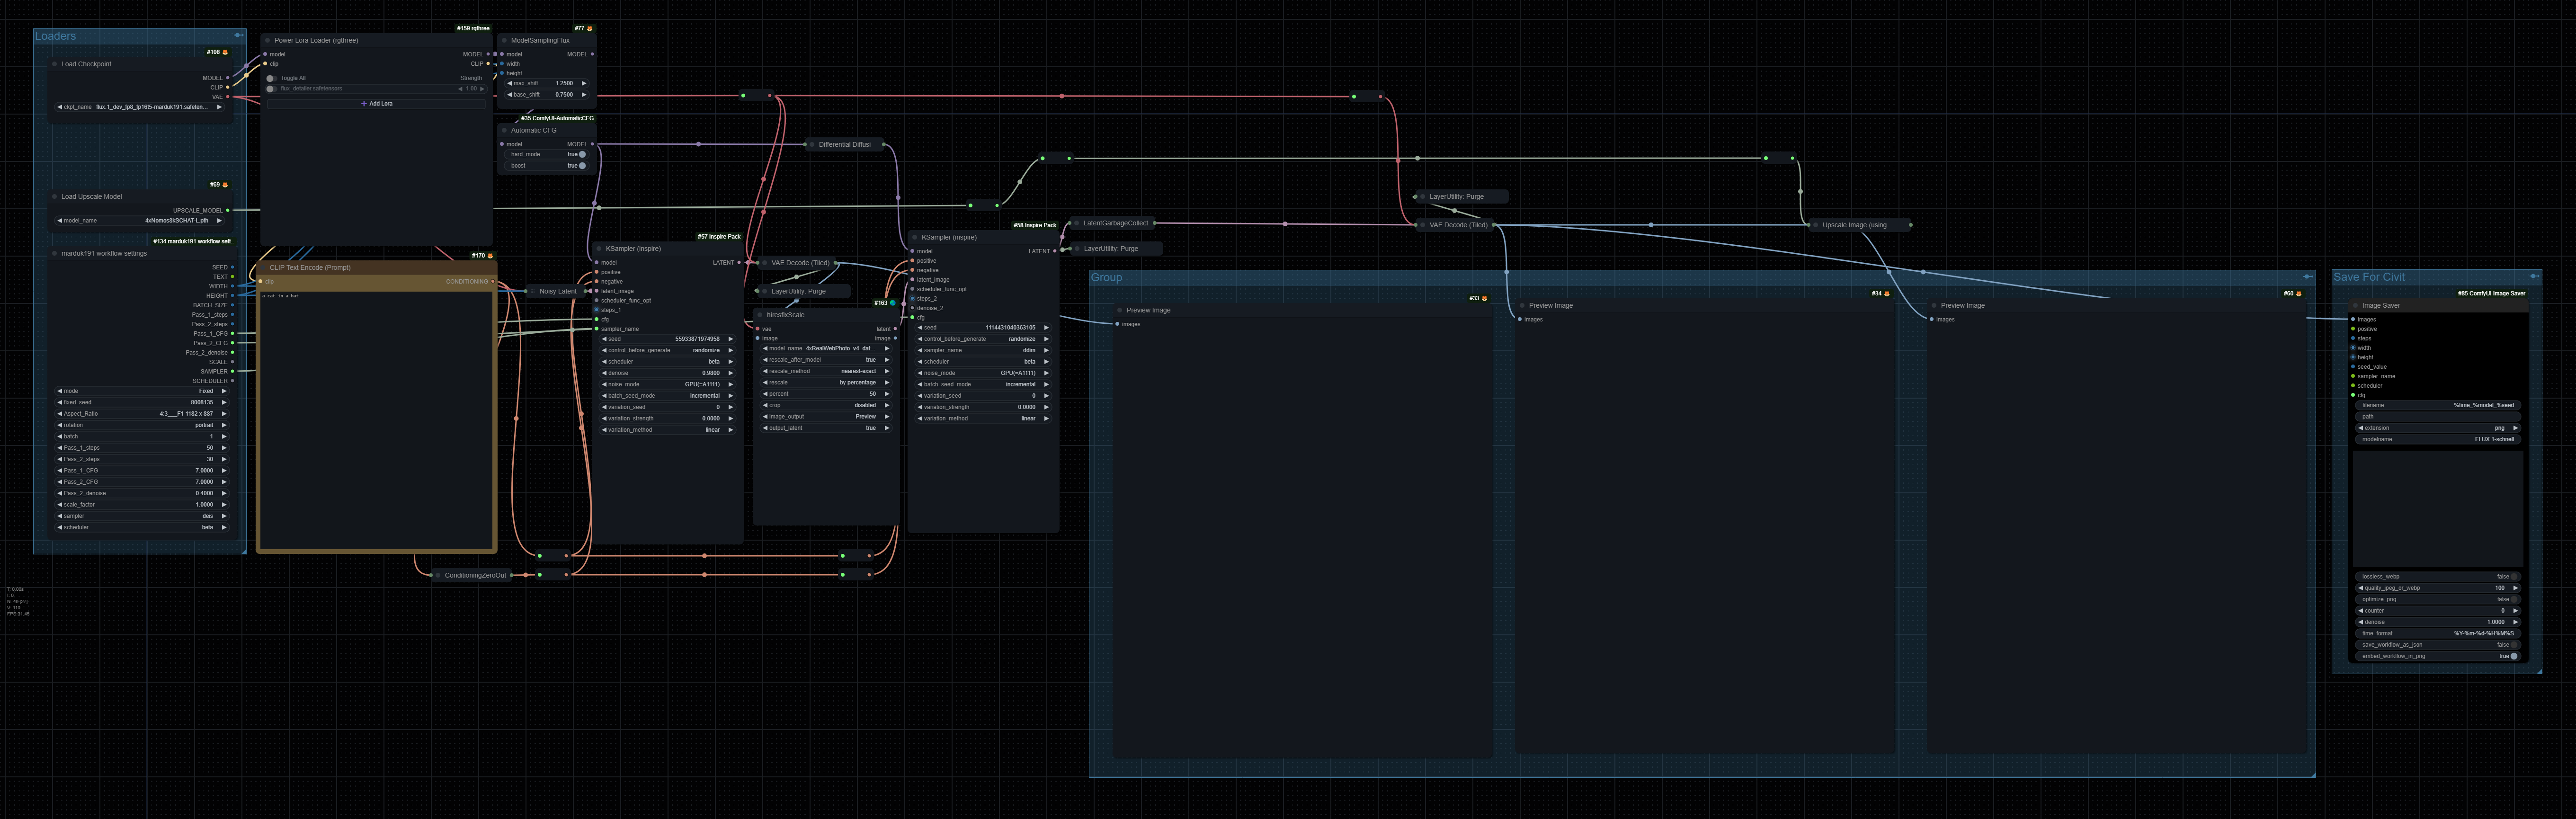The image size is (2576, 819).
Task: Open the ckpt_name checkpoint dropdown
Action: click(141, 107)
